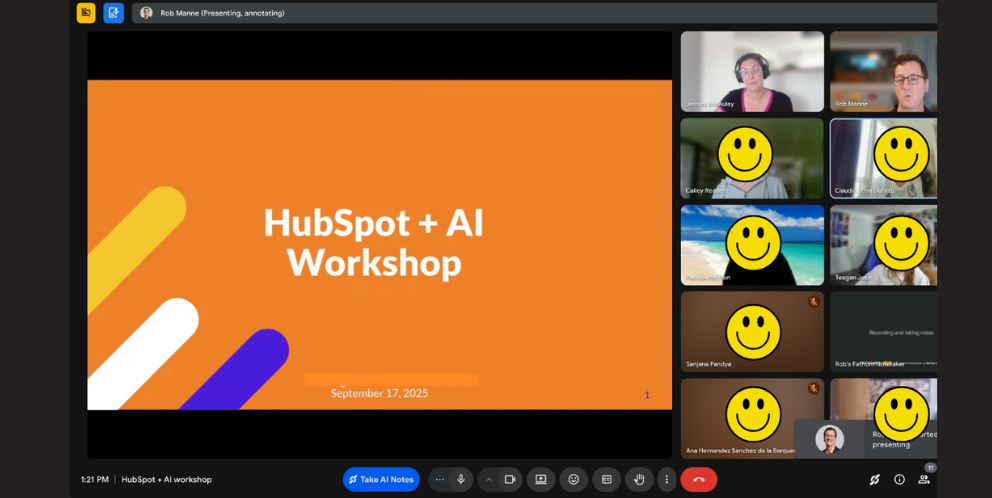The width and height of the screenshot is (992, 498).
Task: Show the participants people panel
Action: tap(924, 479)
